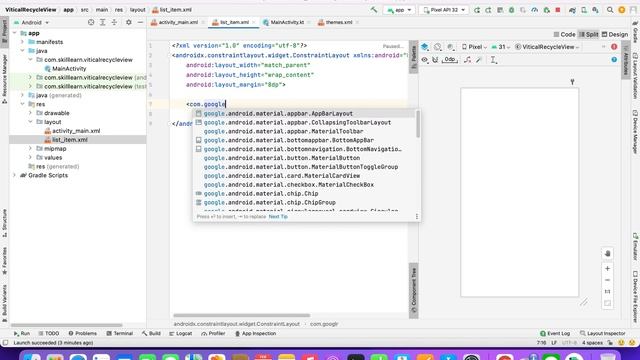Collapse the res folder

point(22,104)
